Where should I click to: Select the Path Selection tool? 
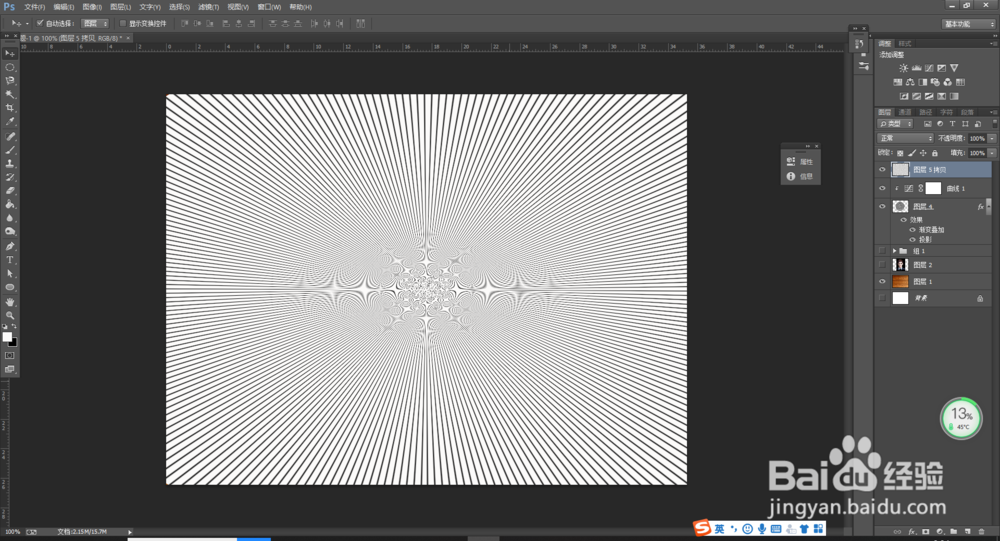point(10,273)
